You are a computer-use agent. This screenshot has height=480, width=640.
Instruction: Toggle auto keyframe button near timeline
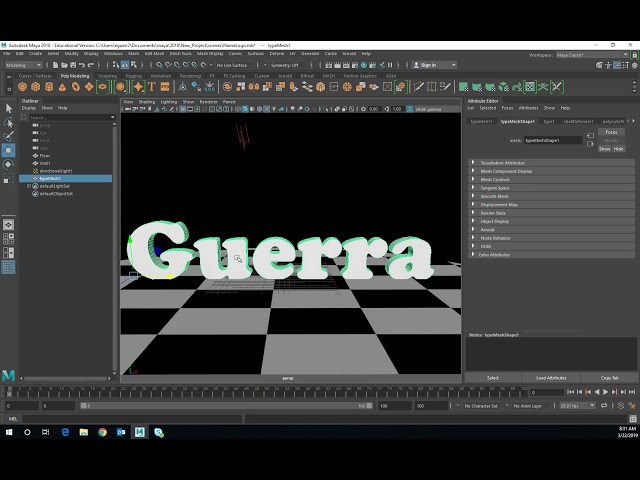pyautogui.click(x=621, y=406)
